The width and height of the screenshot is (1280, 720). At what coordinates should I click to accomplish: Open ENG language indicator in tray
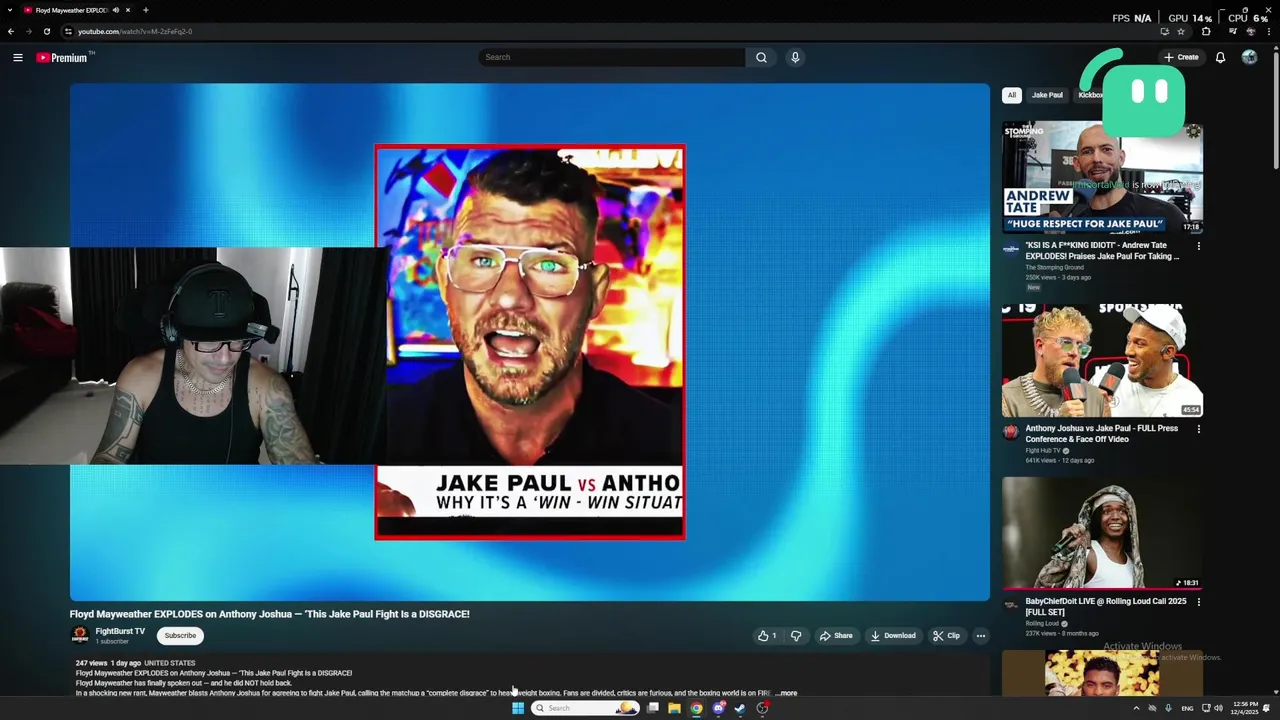tap(1187, 708)
